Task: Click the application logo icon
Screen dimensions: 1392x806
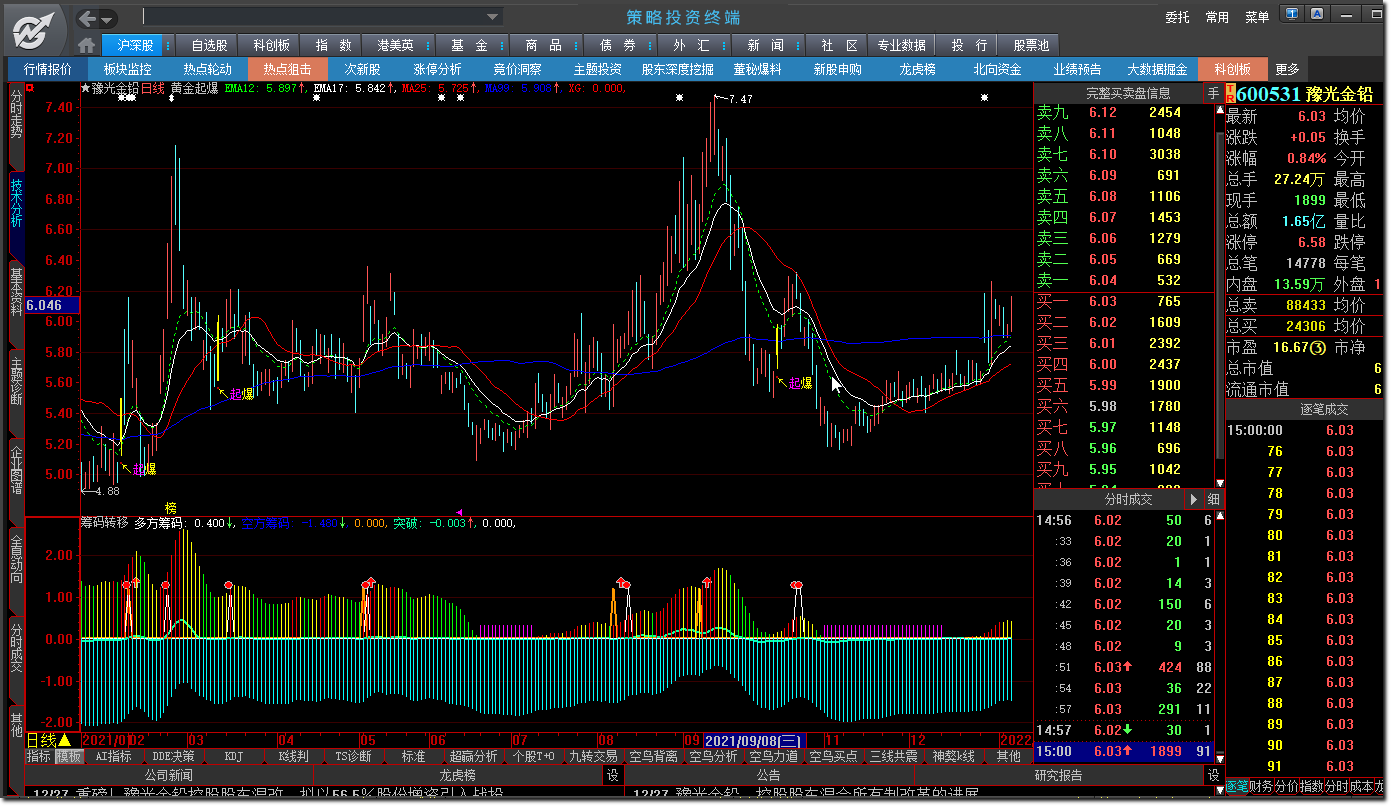Action: [36, 29]
